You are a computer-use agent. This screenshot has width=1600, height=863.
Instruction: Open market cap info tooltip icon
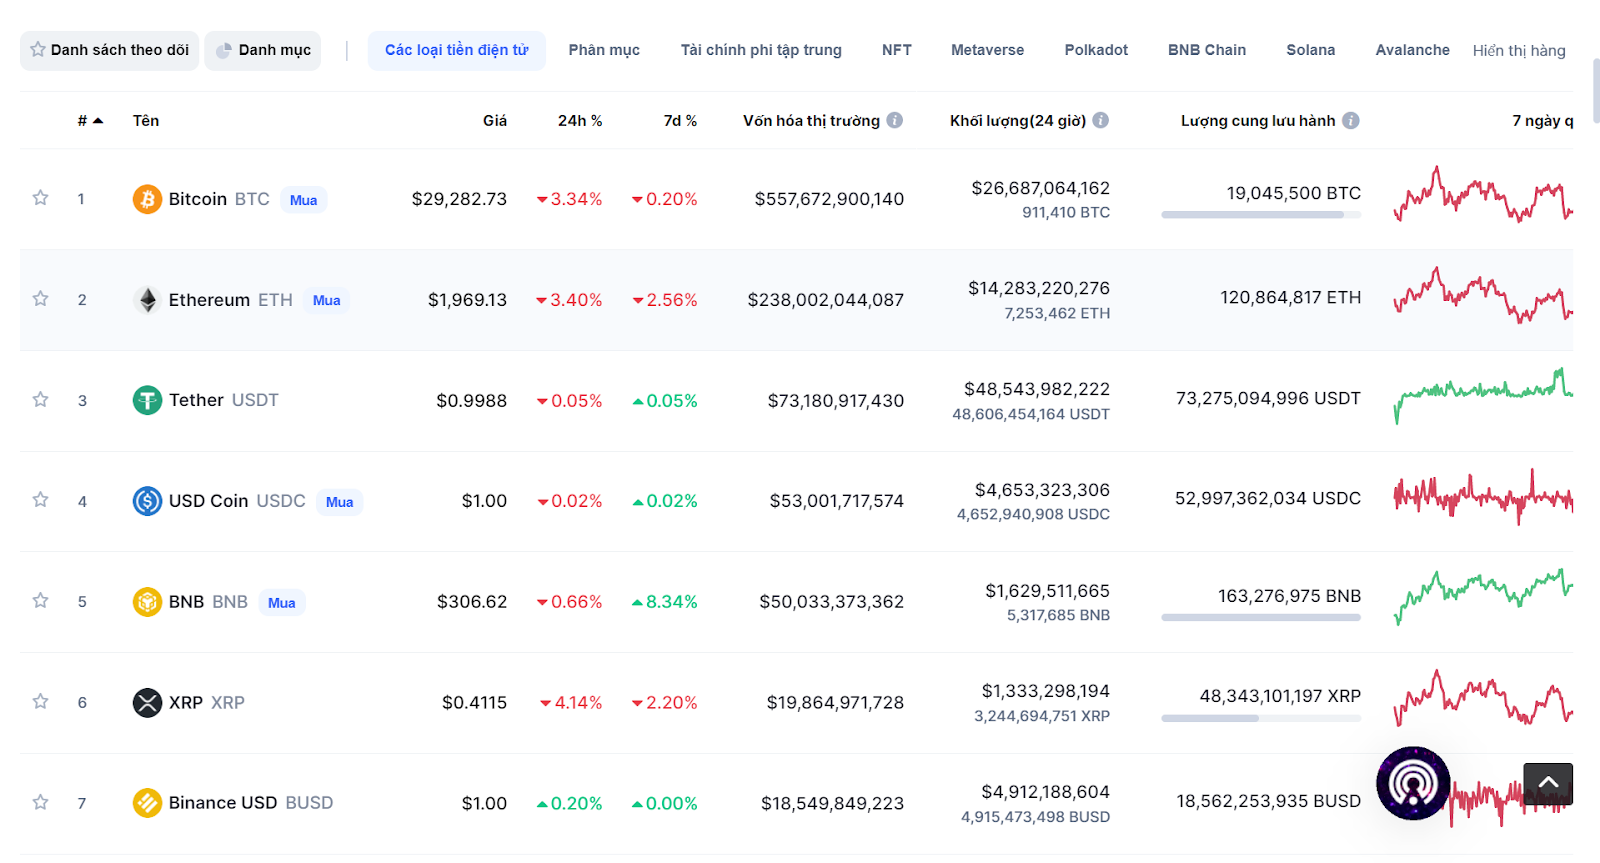[x=895, y=120]
